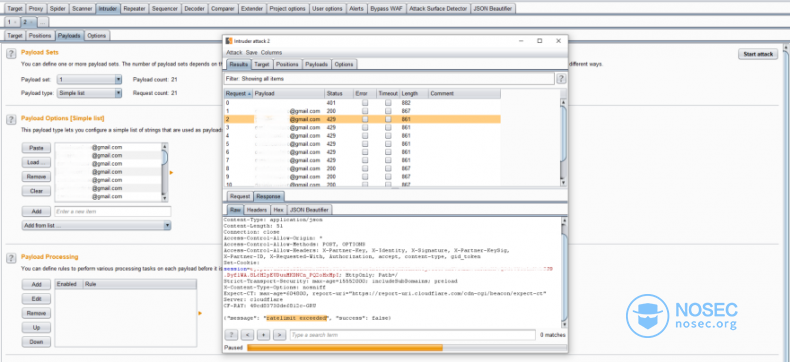Open the Attack menu in attack window
790x362 pixels.
click(x=234, y=52)
